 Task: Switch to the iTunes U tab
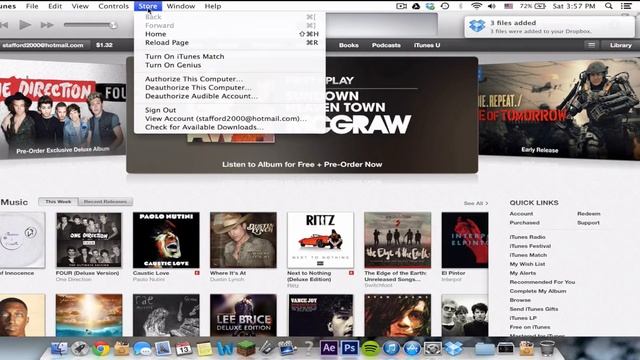click(x=427, y=45)
